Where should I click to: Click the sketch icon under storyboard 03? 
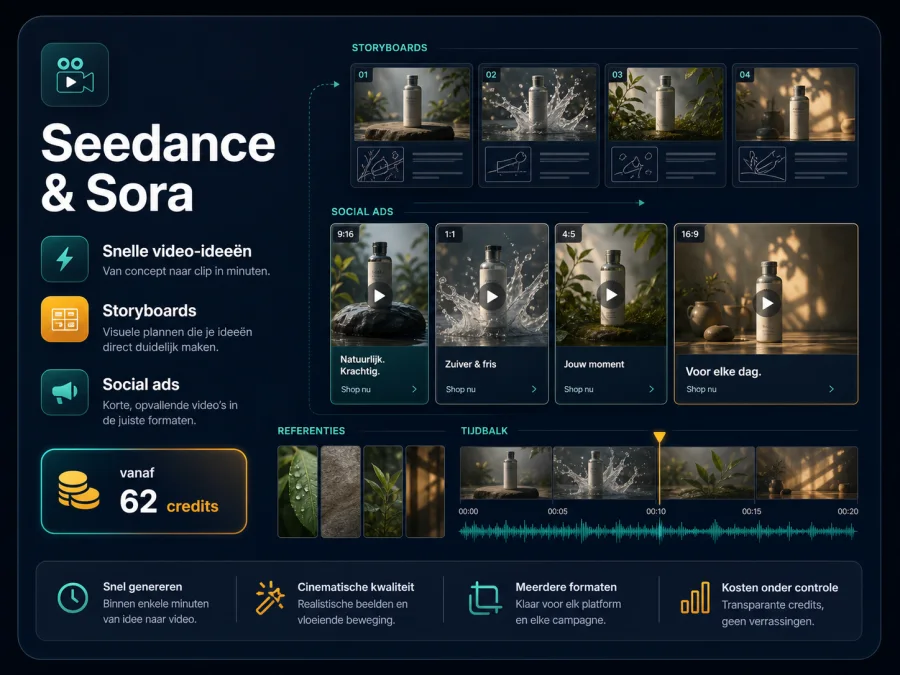point(634,165)
